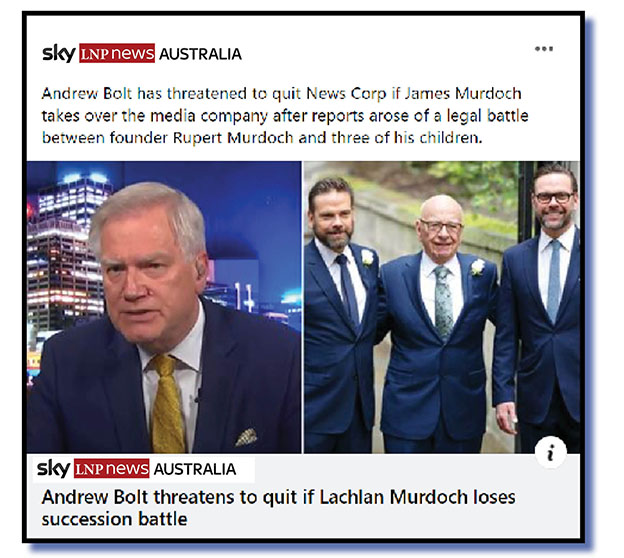The height and width of the screenshot is (558, 624).
Task: Open the right photo of three suited men
Action: pos(441,307)
